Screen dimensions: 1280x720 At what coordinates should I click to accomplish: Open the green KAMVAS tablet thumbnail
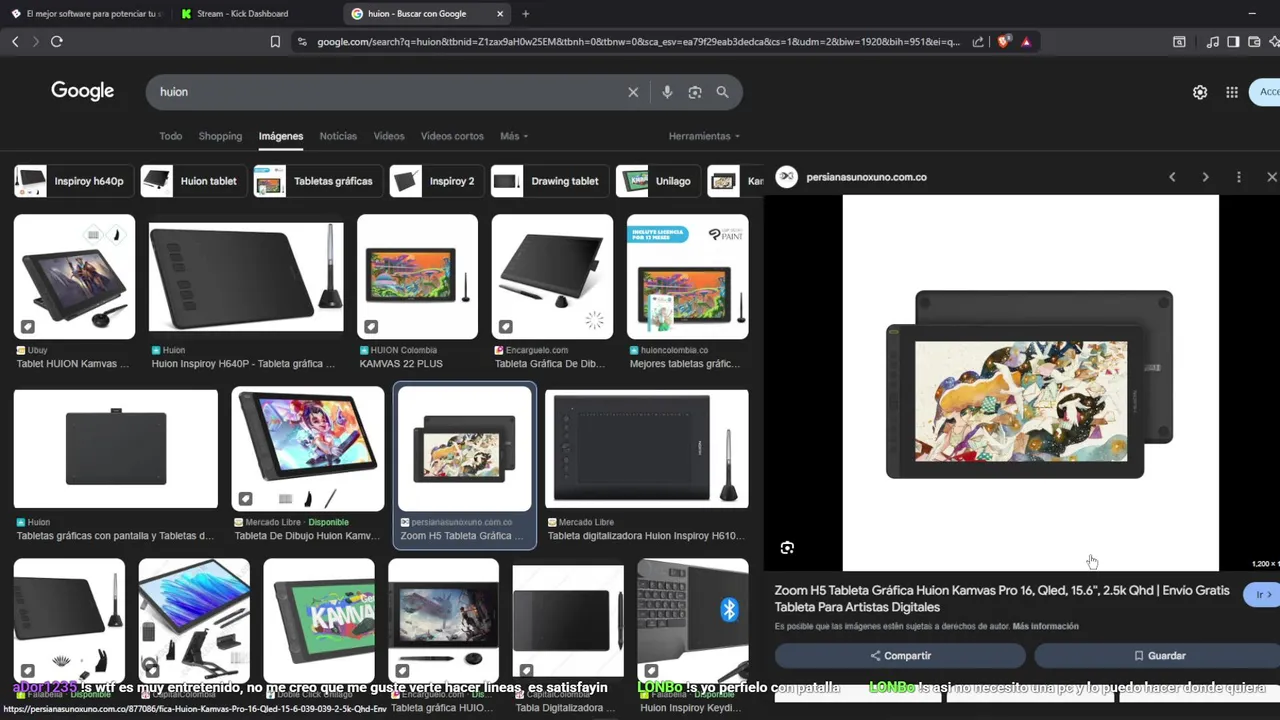[x=319, y=620]
